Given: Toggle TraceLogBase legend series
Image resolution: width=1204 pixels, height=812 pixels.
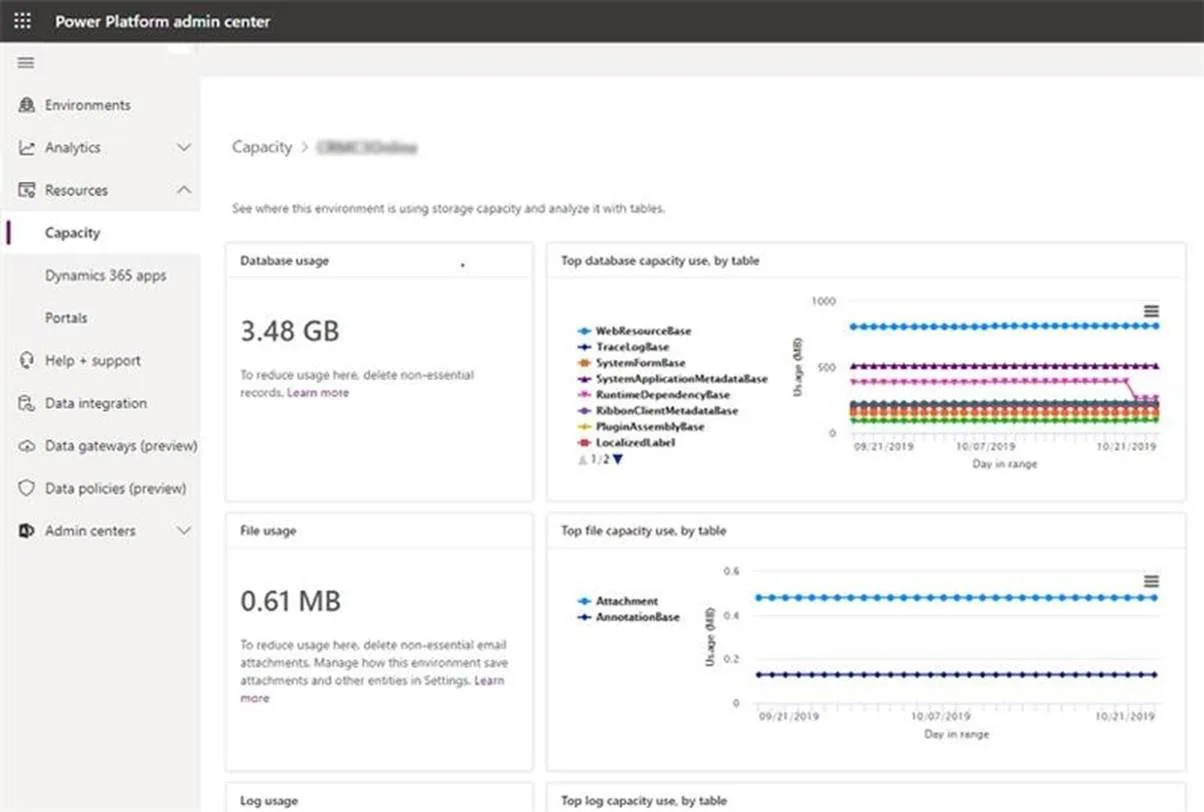Looking at the screenshot, I should 624,347.
